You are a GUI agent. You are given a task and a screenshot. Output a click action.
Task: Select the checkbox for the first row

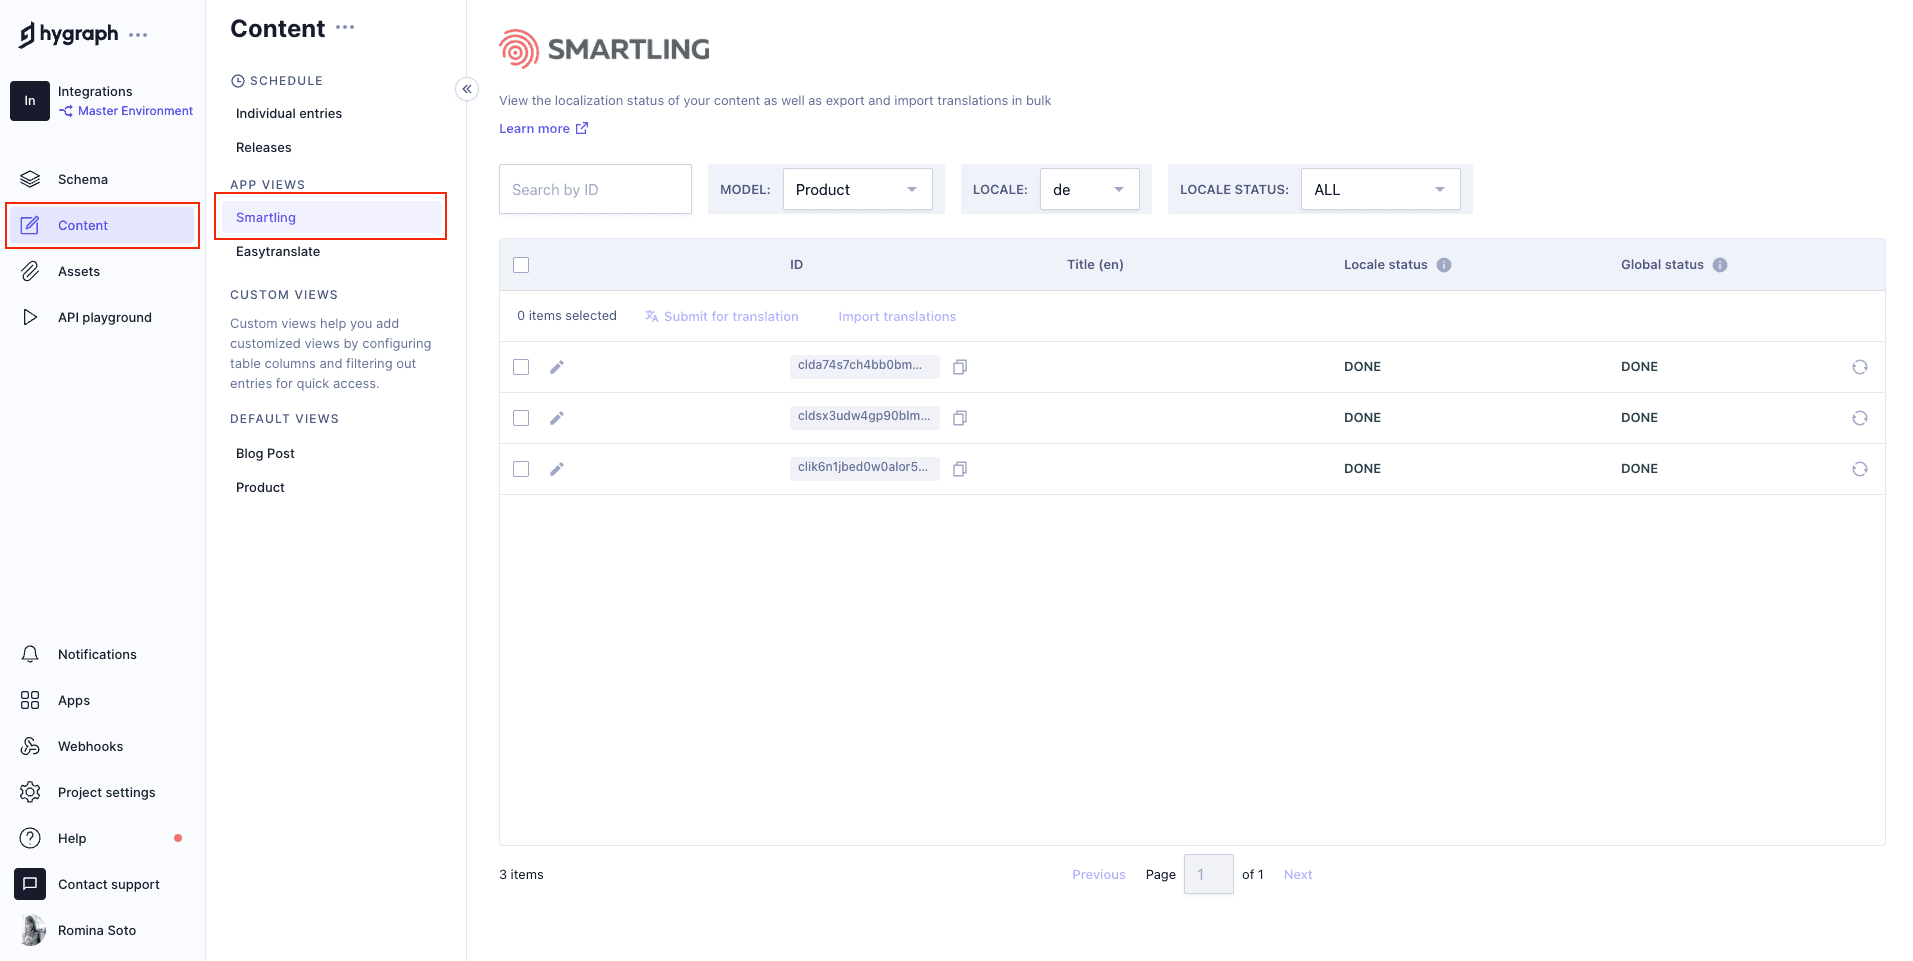(521, 367)
